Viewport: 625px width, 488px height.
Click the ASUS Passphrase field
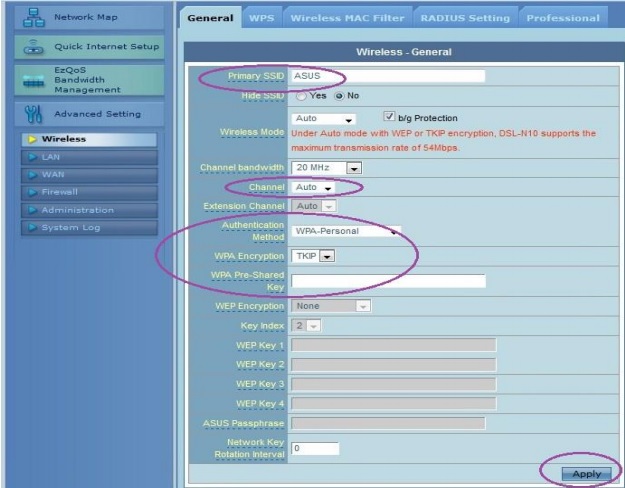388,423
